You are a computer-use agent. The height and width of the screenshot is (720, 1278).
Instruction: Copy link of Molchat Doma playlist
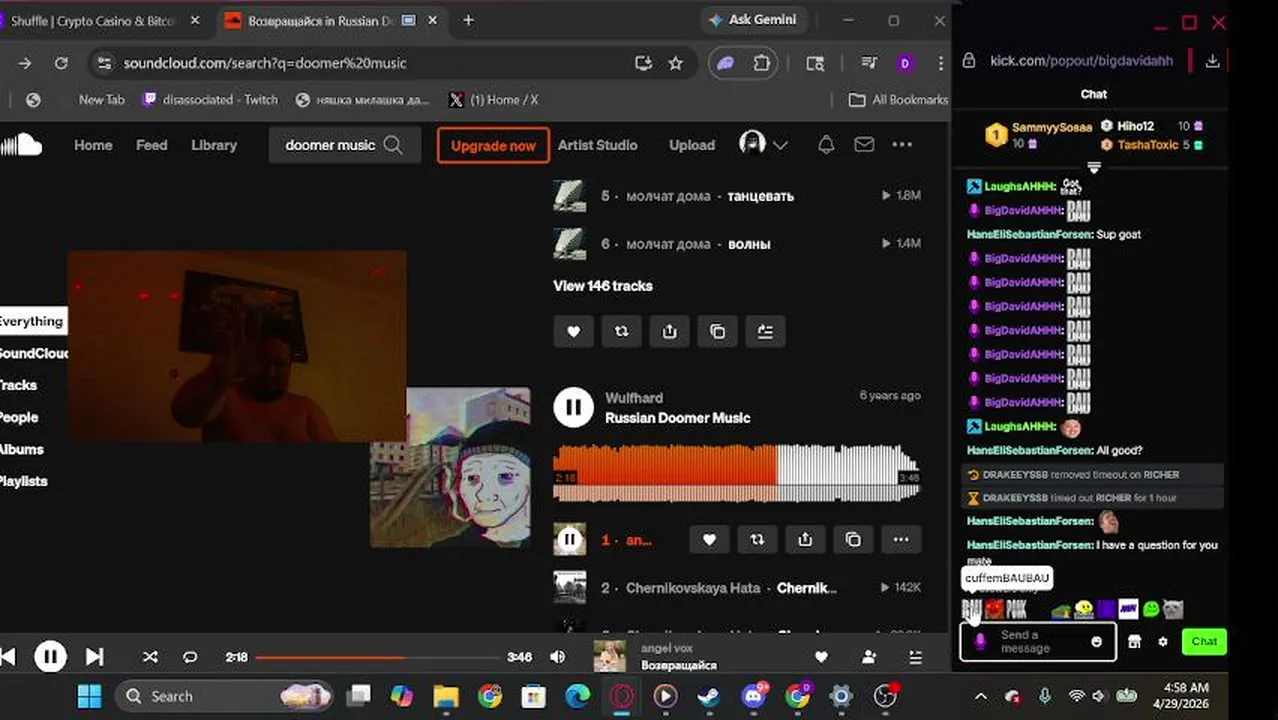coord(717,332)
